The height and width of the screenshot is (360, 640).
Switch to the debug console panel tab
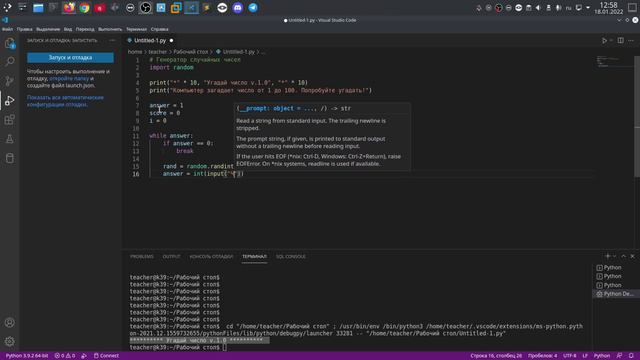(x=211, y=257)
